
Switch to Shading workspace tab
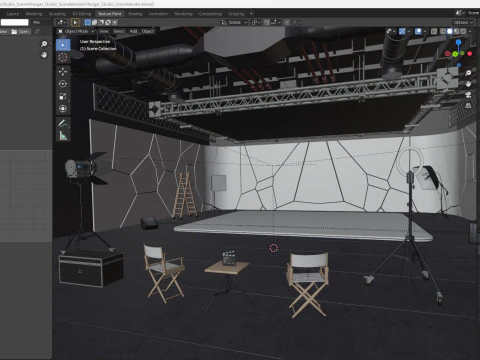[x=135, y=14]
